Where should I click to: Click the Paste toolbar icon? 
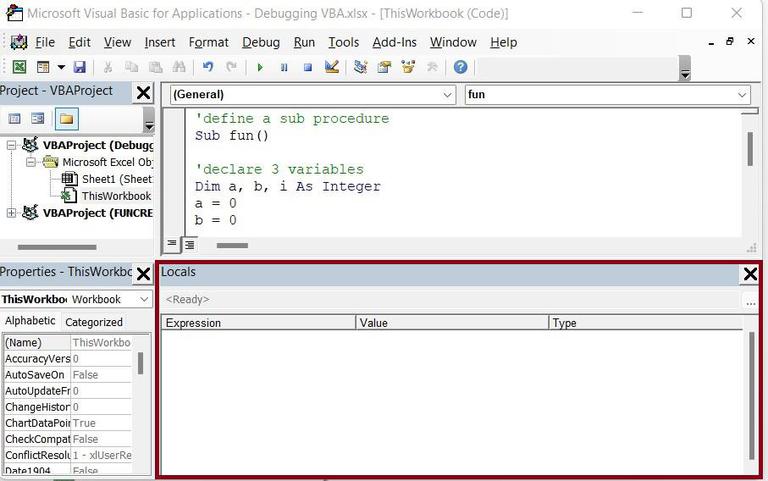[x=155, y=67]
